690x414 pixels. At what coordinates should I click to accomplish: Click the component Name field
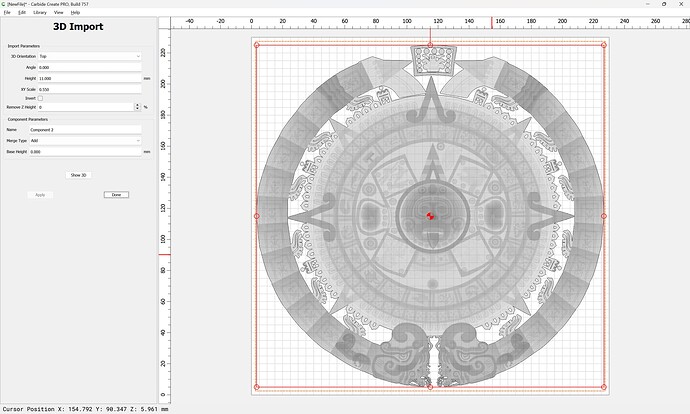85,130
